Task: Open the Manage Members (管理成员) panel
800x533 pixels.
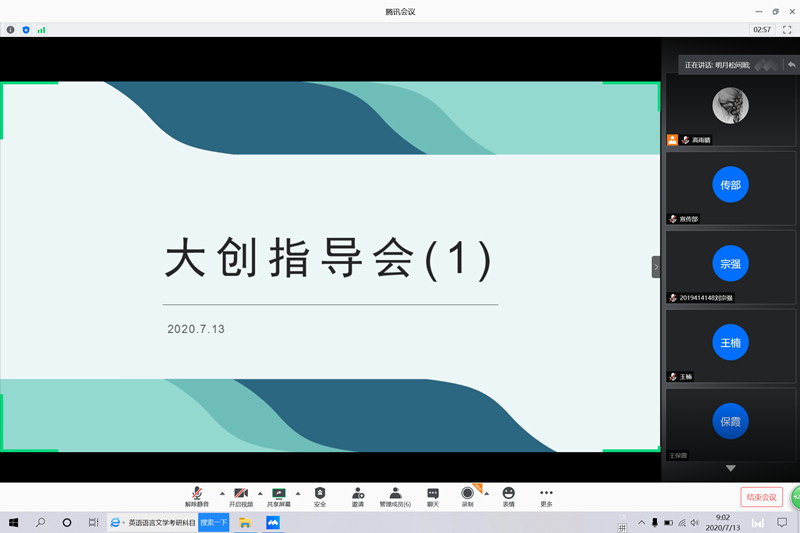Action: [395, 496]
